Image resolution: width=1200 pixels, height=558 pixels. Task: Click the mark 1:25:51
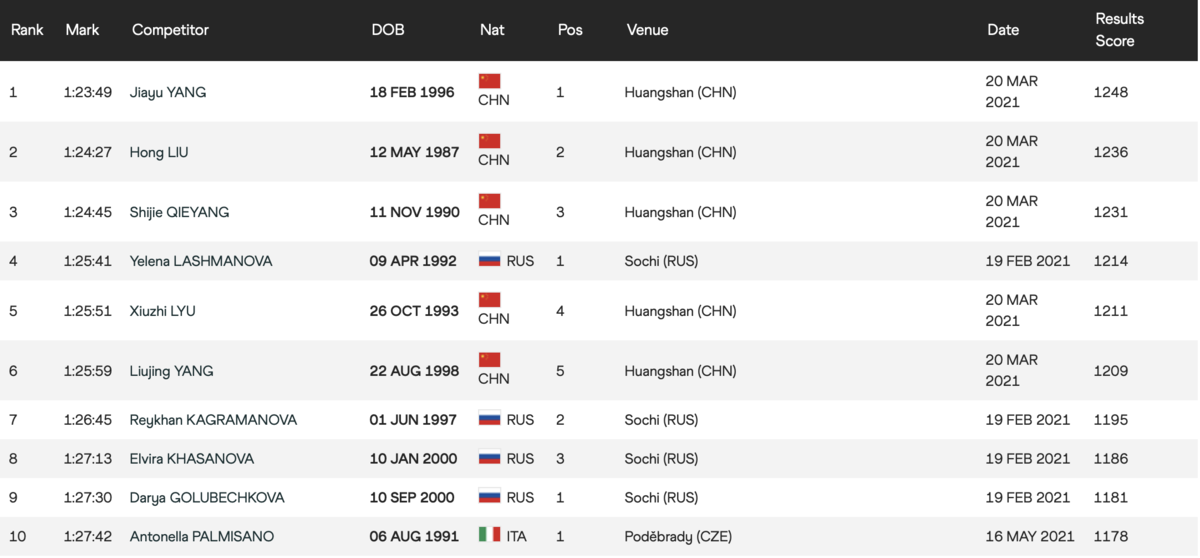[87, 311]
